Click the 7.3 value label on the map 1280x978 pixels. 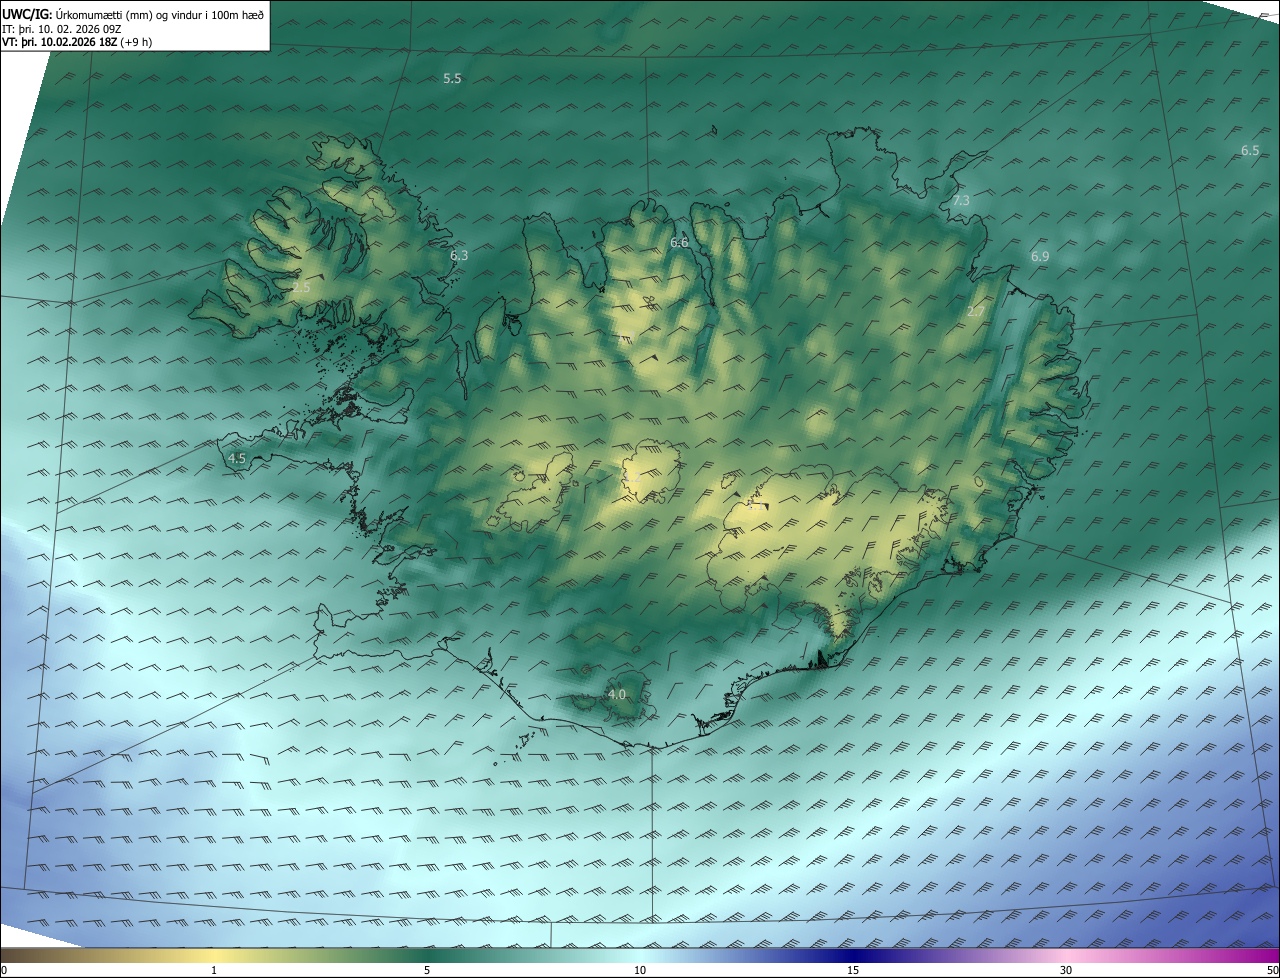(960, 201)
